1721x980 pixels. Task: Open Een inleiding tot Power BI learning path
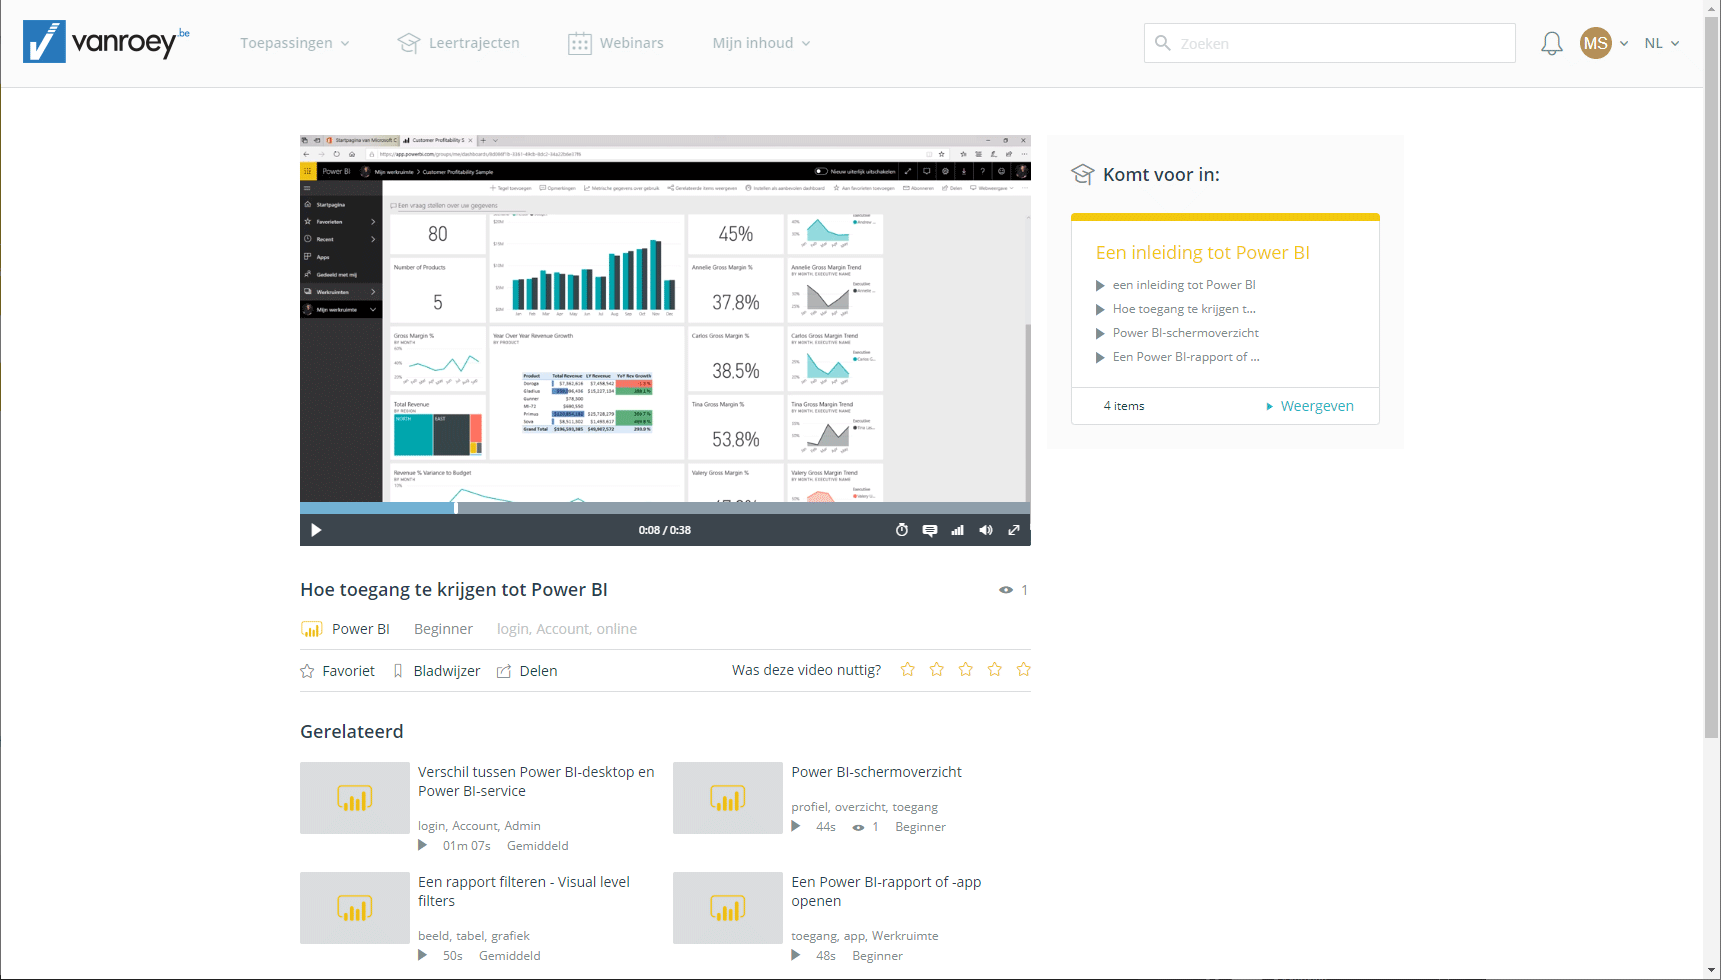[1202, 253]
